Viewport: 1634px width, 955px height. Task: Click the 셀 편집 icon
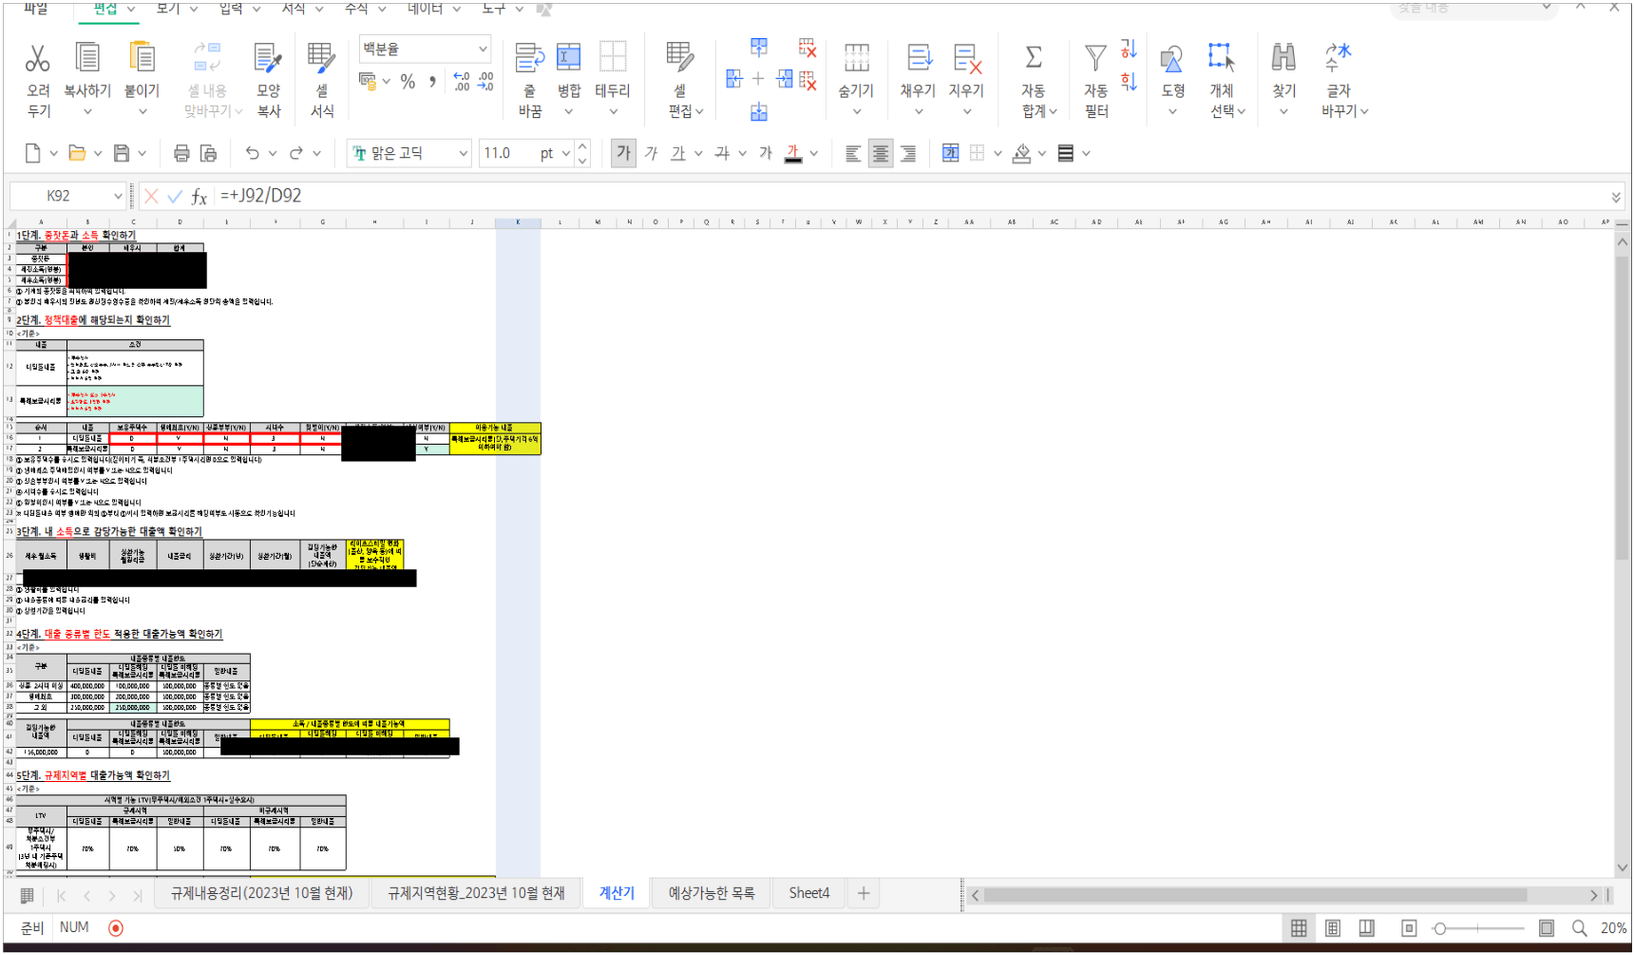point(679,58)
